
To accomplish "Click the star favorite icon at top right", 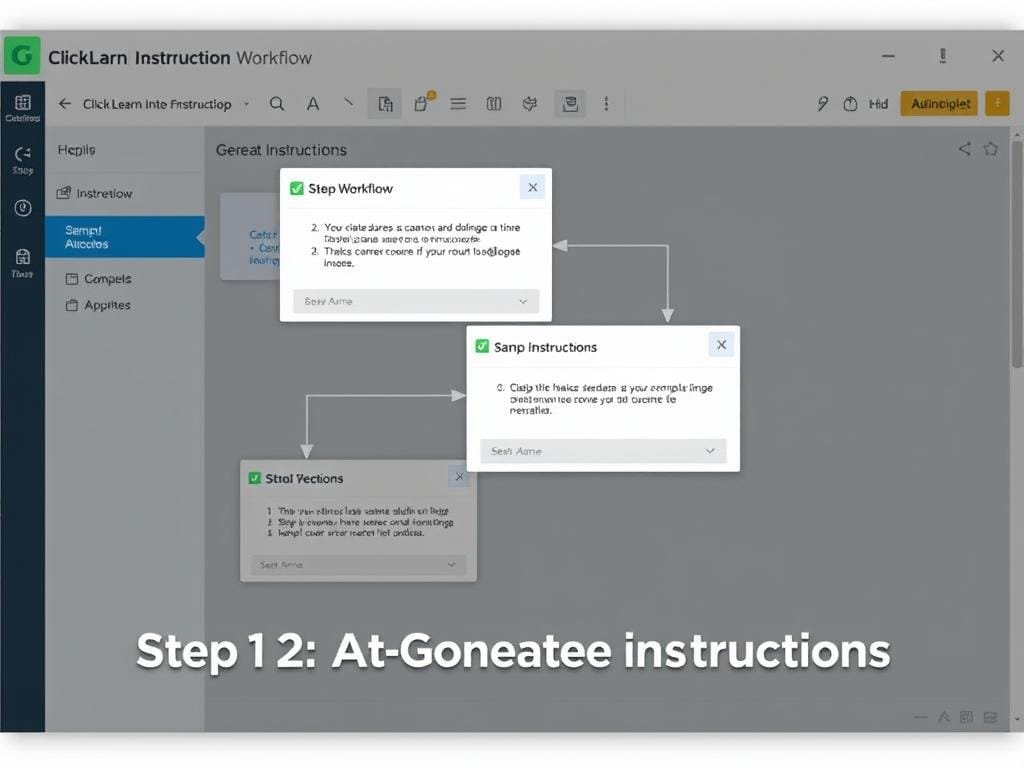I will tap(990, 149).
